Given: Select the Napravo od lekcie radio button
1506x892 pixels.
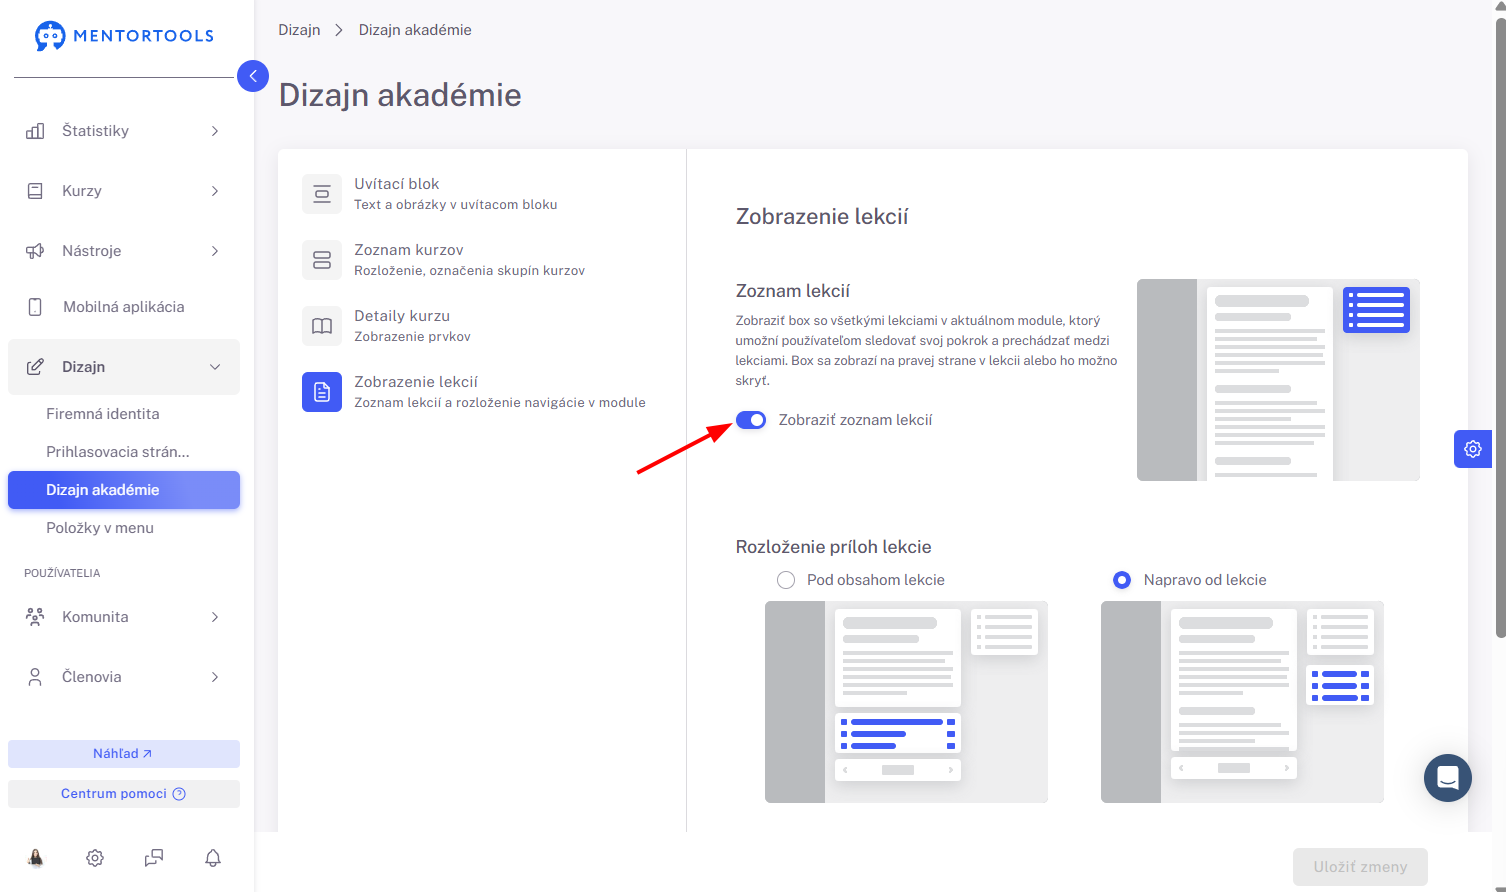Looking at the screenshot, I should (x=1122, y=580).
